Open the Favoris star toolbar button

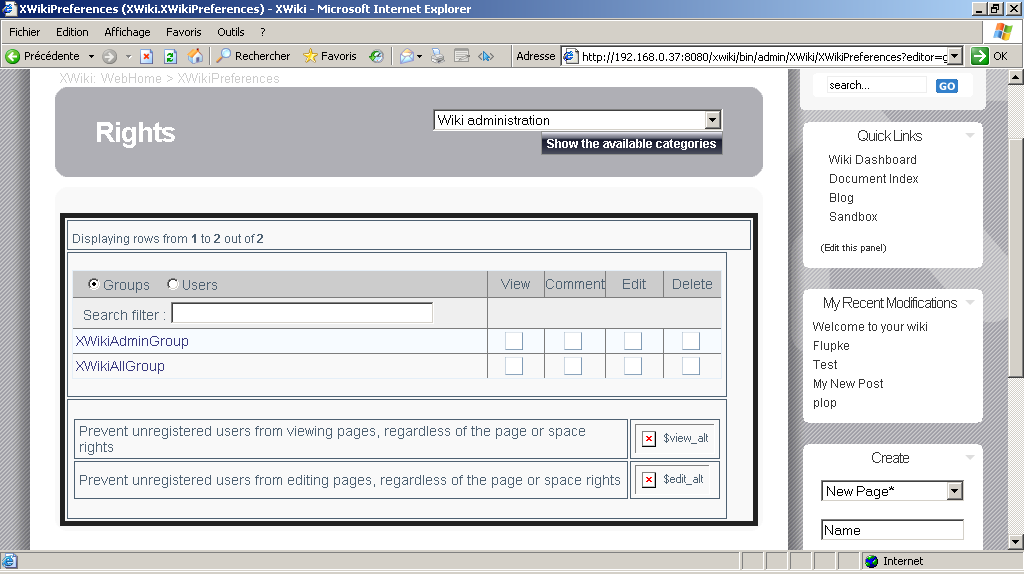[330, 56]
